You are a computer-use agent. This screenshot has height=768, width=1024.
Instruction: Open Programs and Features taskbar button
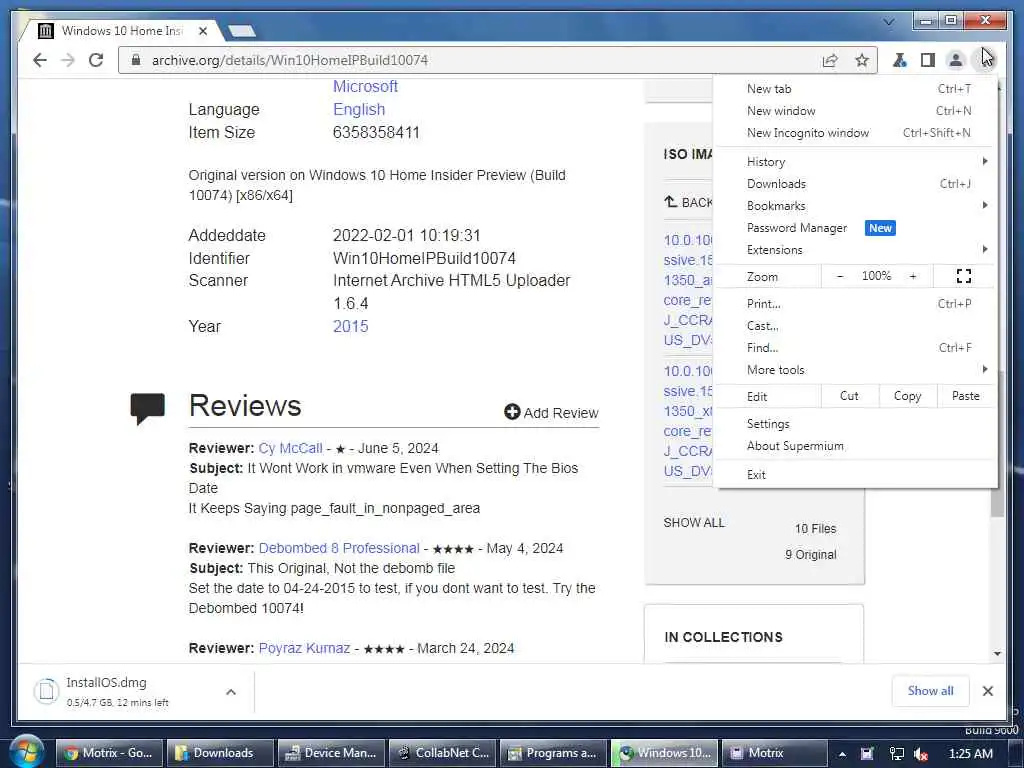pyautogui.click(x=553, y=753)
